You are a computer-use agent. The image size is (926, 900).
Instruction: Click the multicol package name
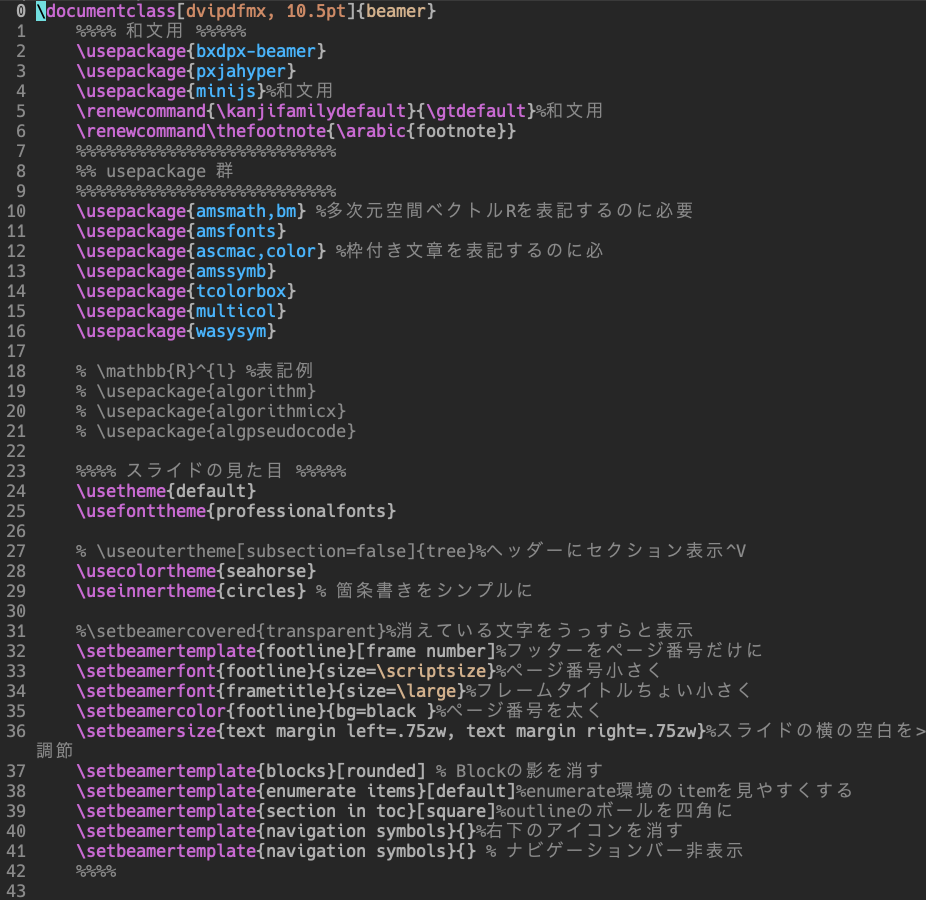click(x=236, y=311)
